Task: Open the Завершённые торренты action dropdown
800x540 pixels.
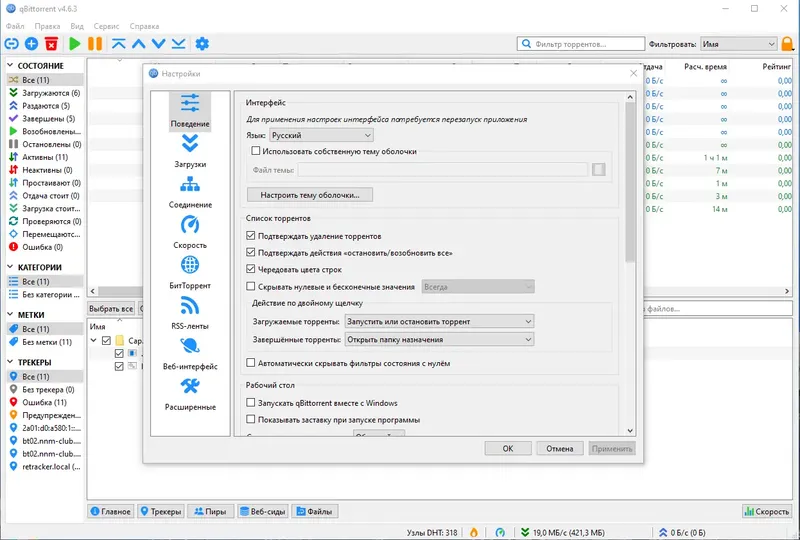Action: point(439,339)
